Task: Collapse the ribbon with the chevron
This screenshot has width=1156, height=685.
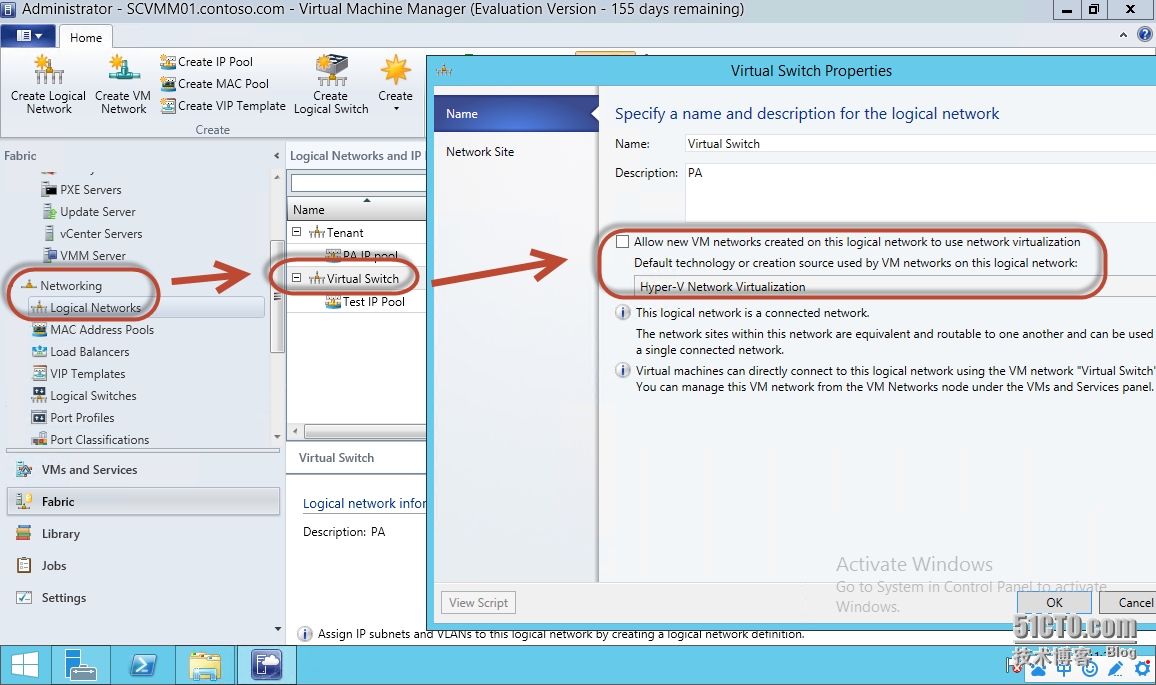Action: (x=1123, y=35)
